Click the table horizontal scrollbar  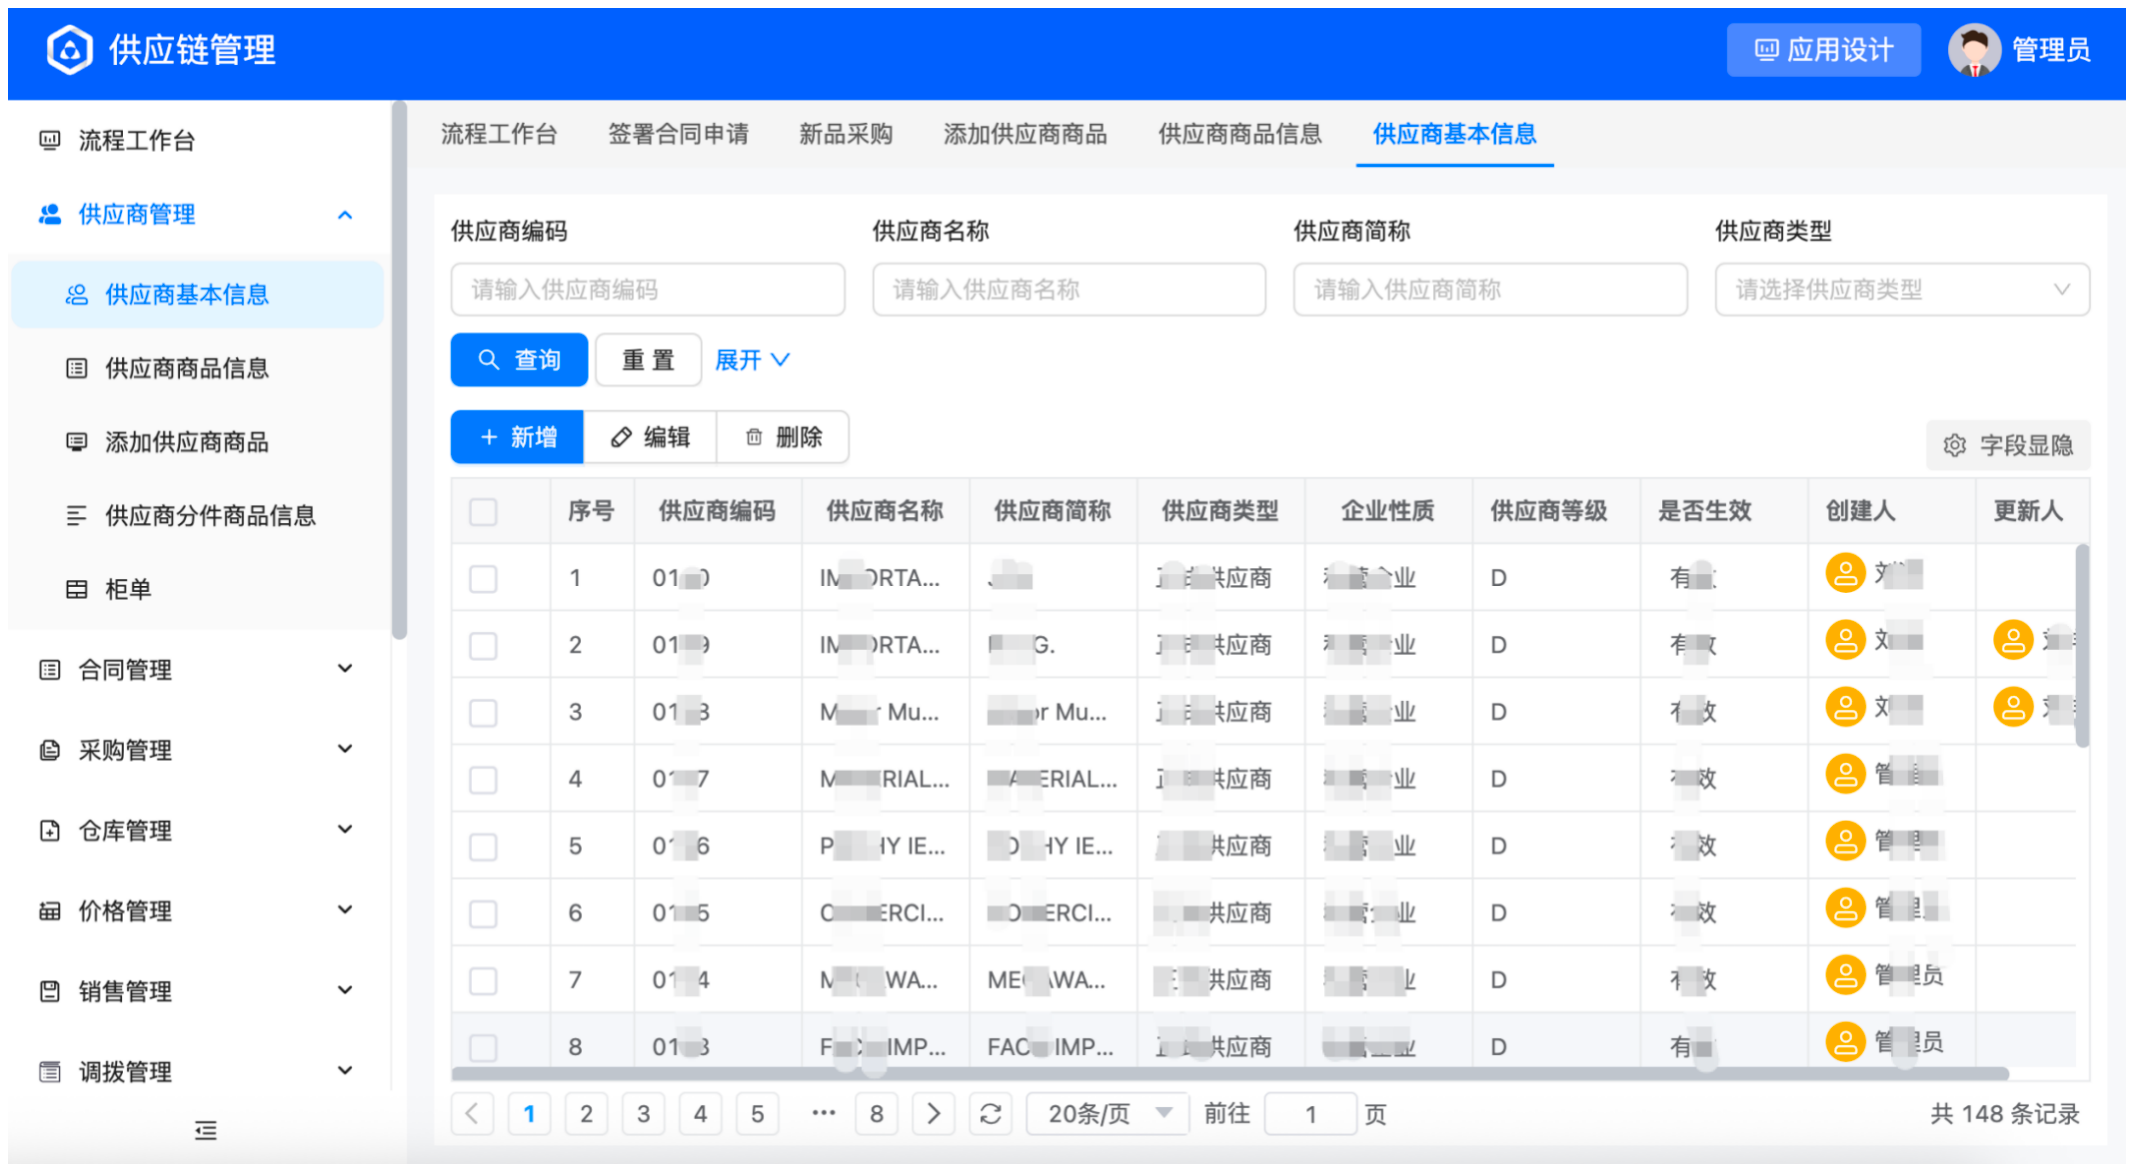(x=1230, y=1073)
